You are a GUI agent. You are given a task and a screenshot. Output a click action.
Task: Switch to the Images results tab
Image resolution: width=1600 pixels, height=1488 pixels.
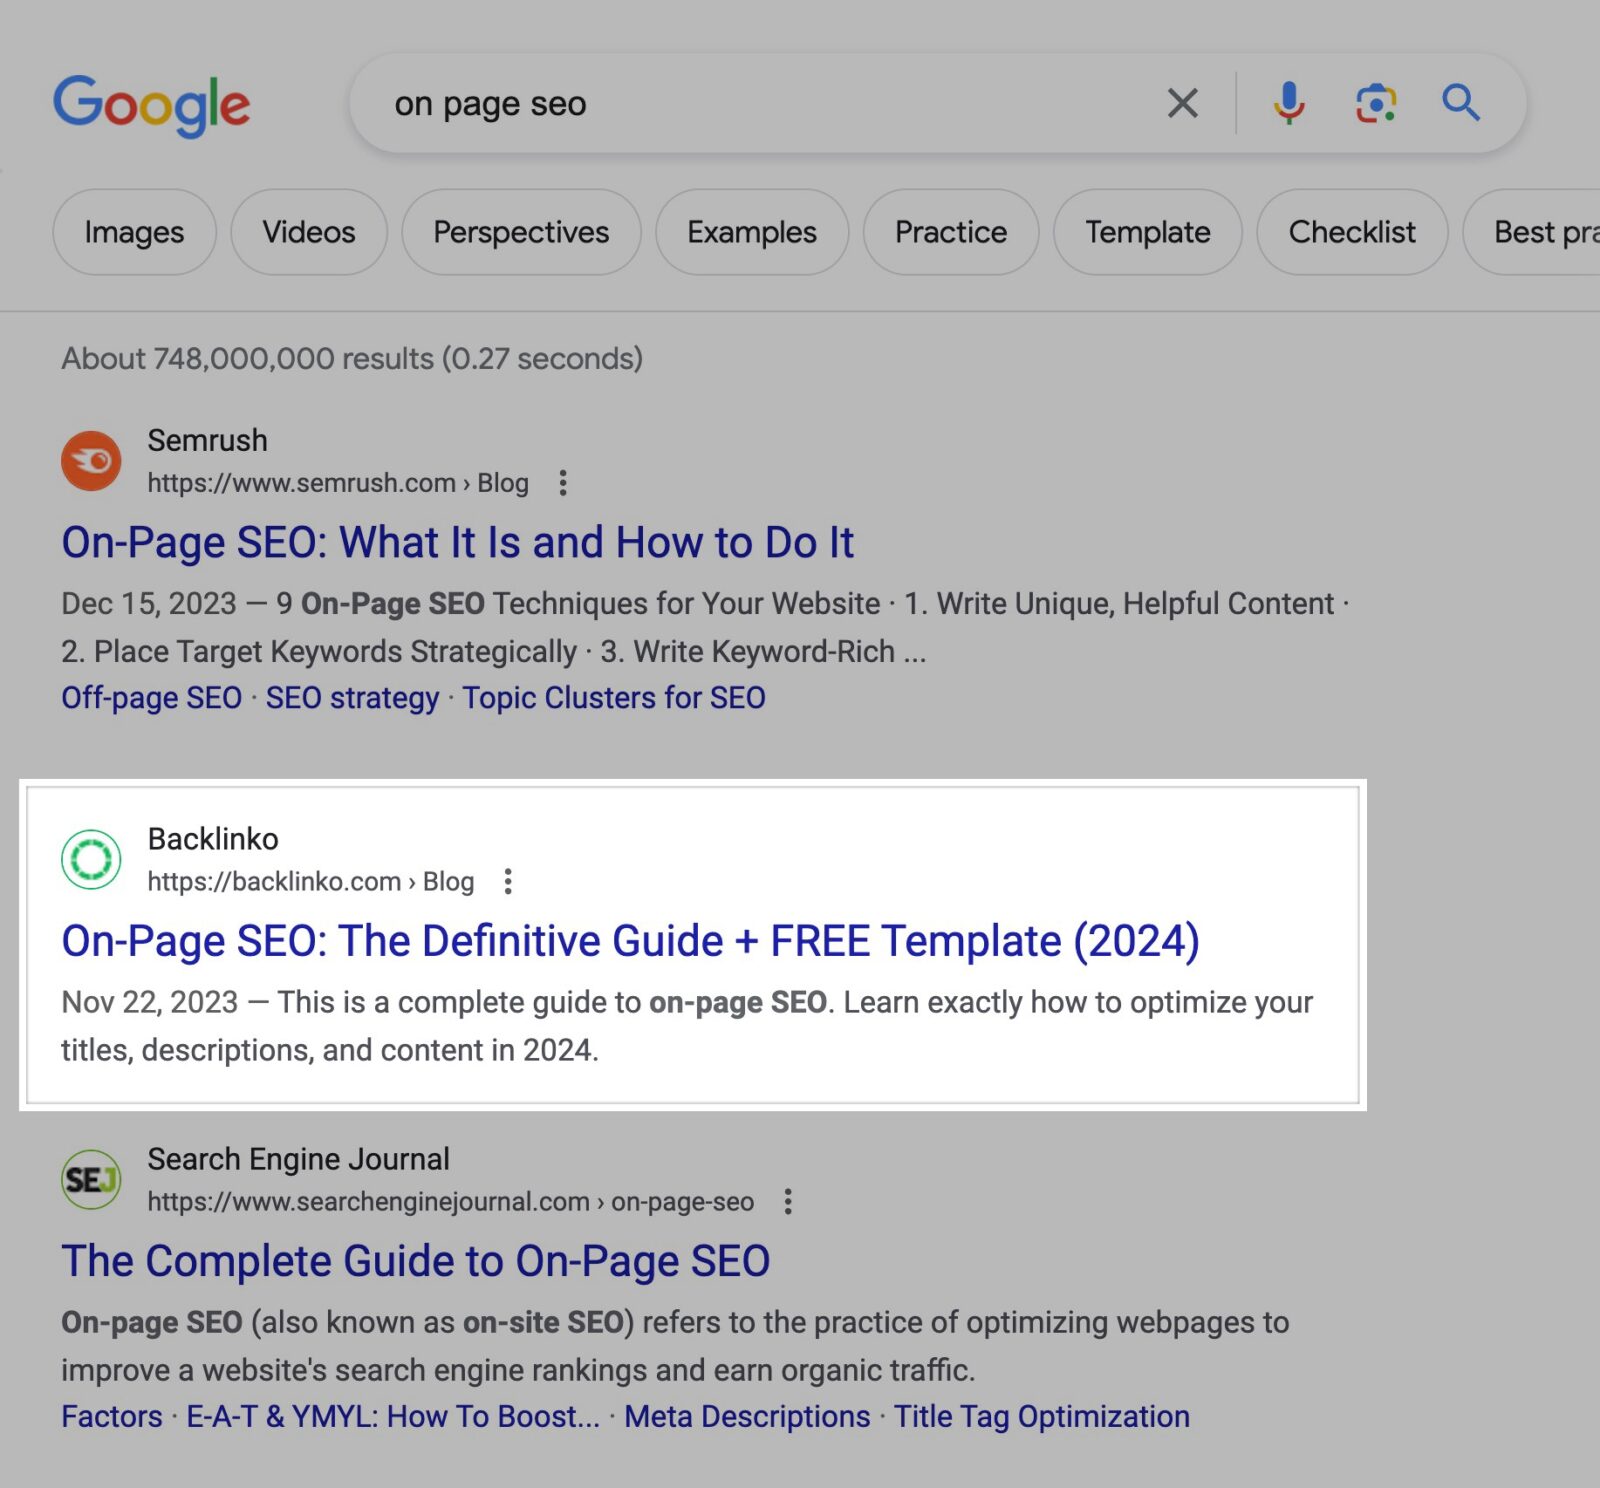tap(134, 232)
